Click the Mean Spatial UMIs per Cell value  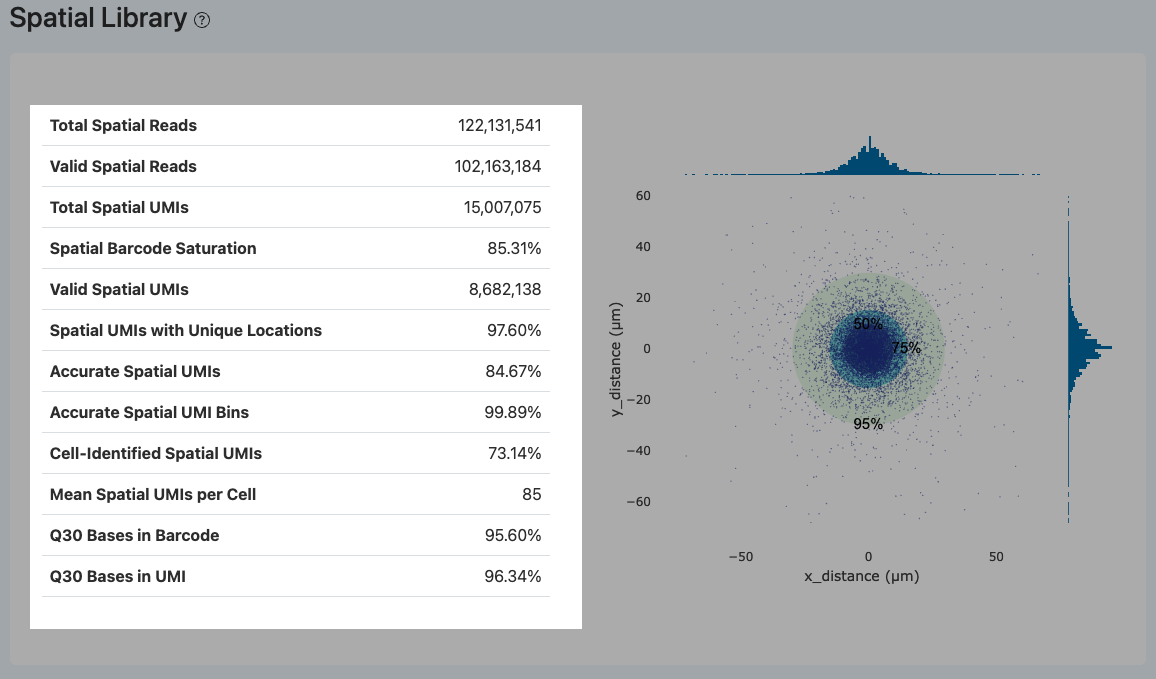pyautogui.click(x=533, y=494)
